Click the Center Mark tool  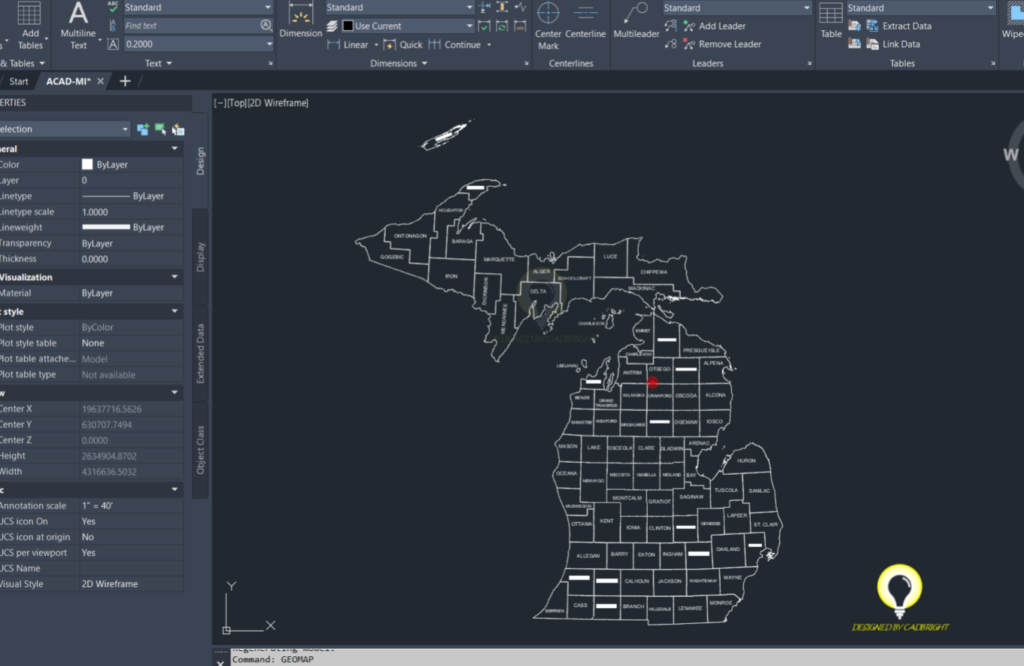(548, 26)
